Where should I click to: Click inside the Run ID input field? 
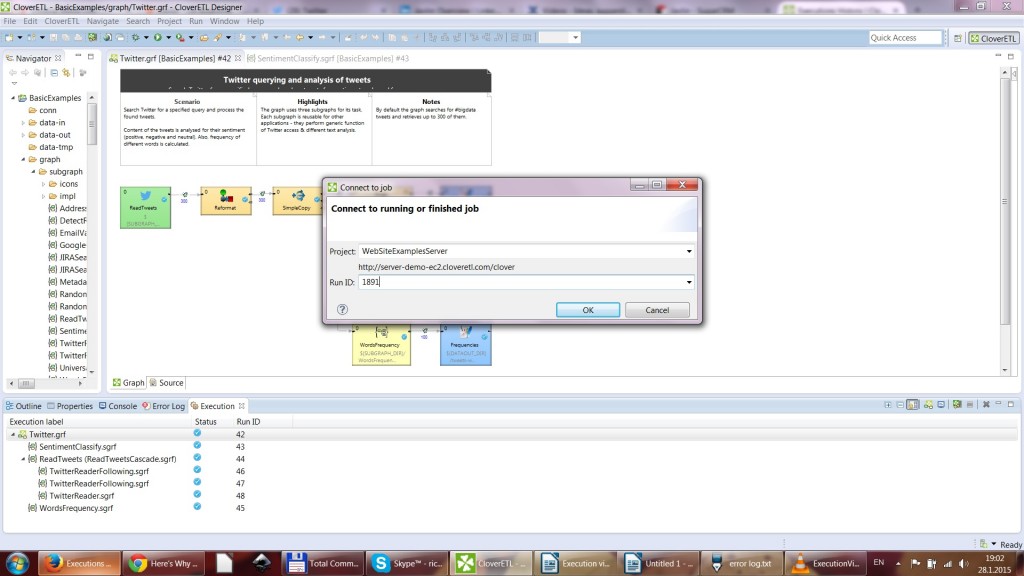tap(450, 281)
